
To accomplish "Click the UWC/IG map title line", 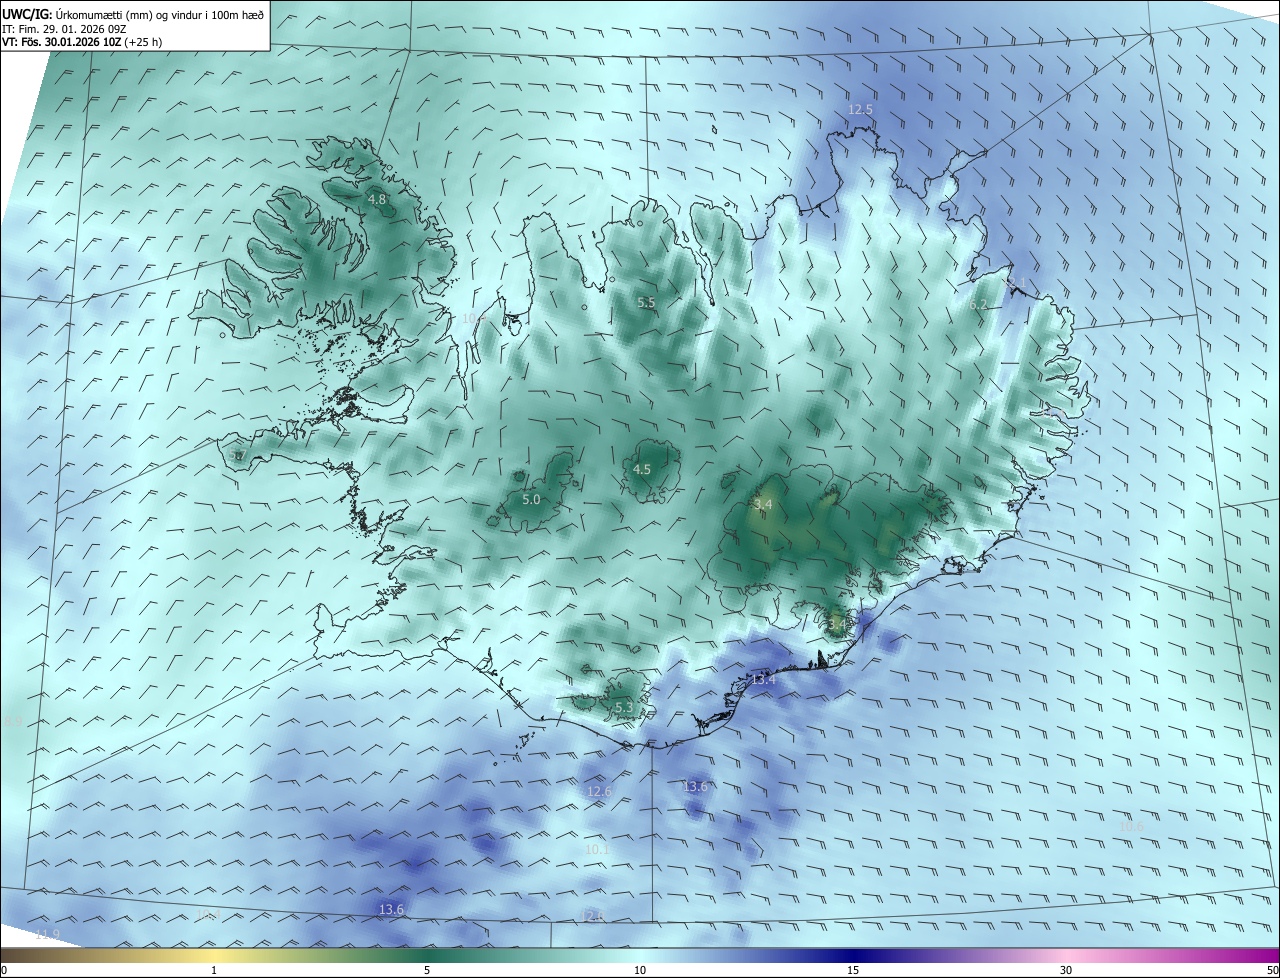I will point(134,14).
